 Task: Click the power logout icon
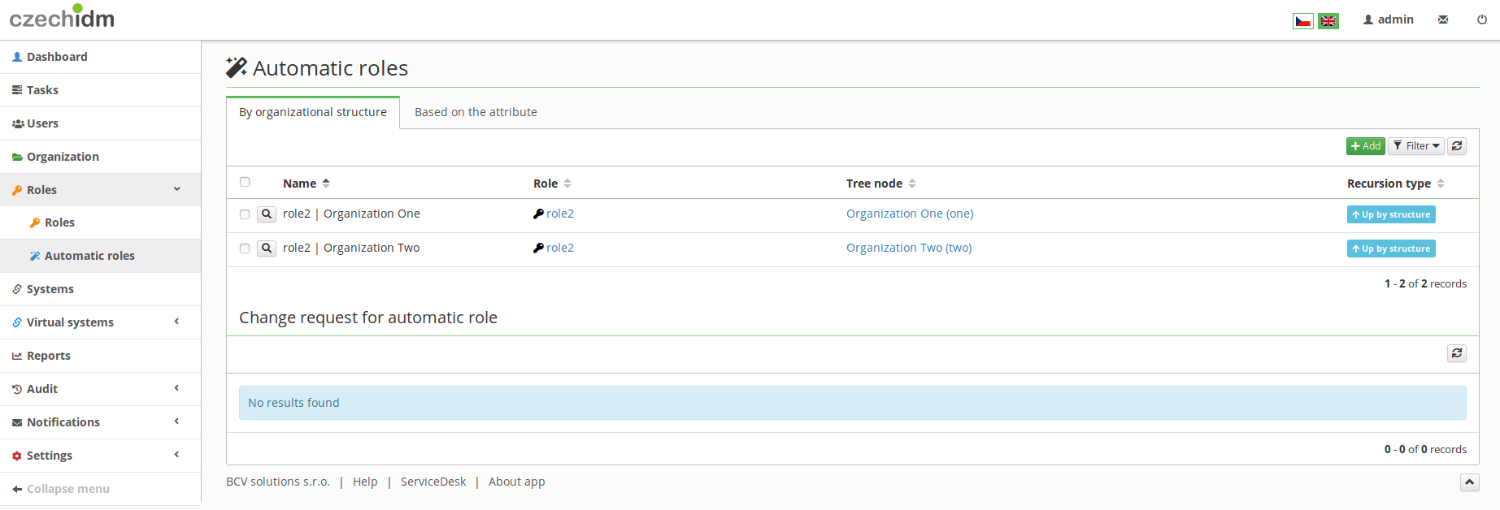pyautogui.click(x=1482, y=19)
